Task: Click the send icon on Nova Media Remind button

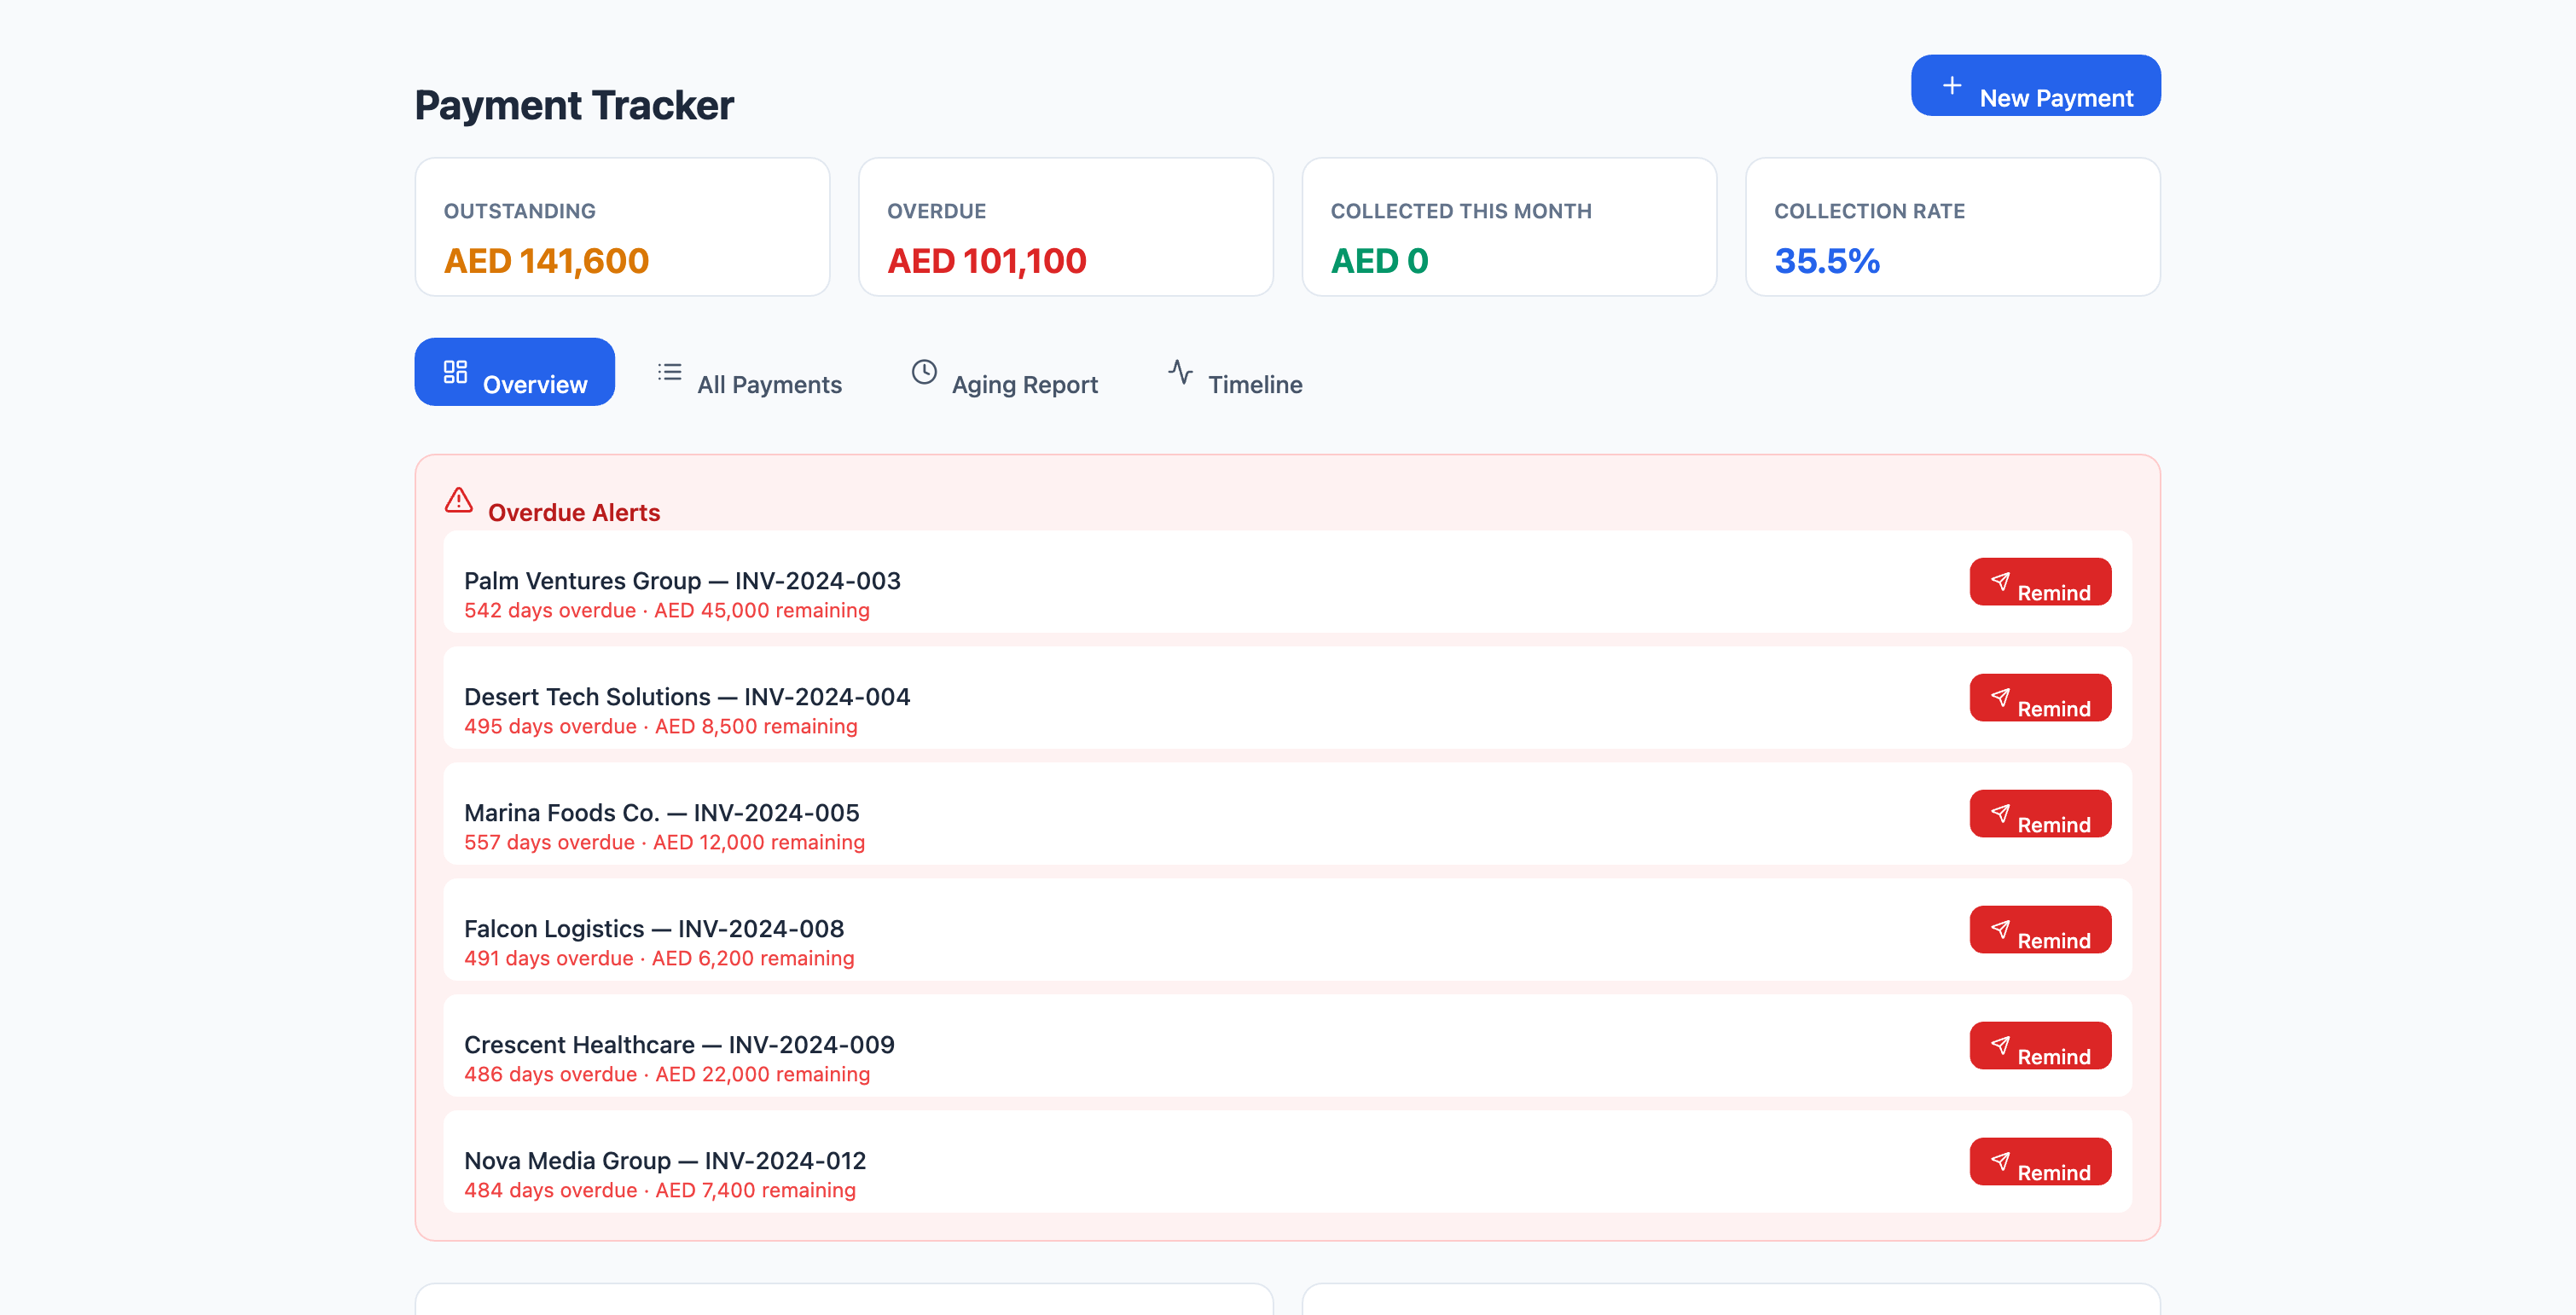Action: (2001, 1161)
